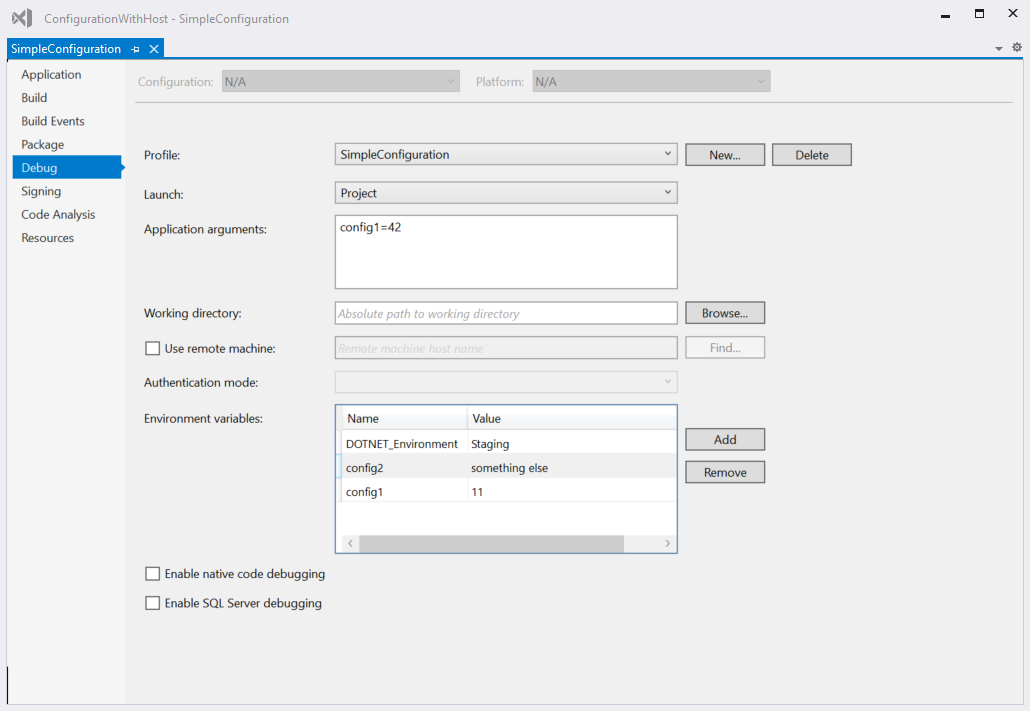Click right scroll arrow of environment variables grid

point(667,543)
